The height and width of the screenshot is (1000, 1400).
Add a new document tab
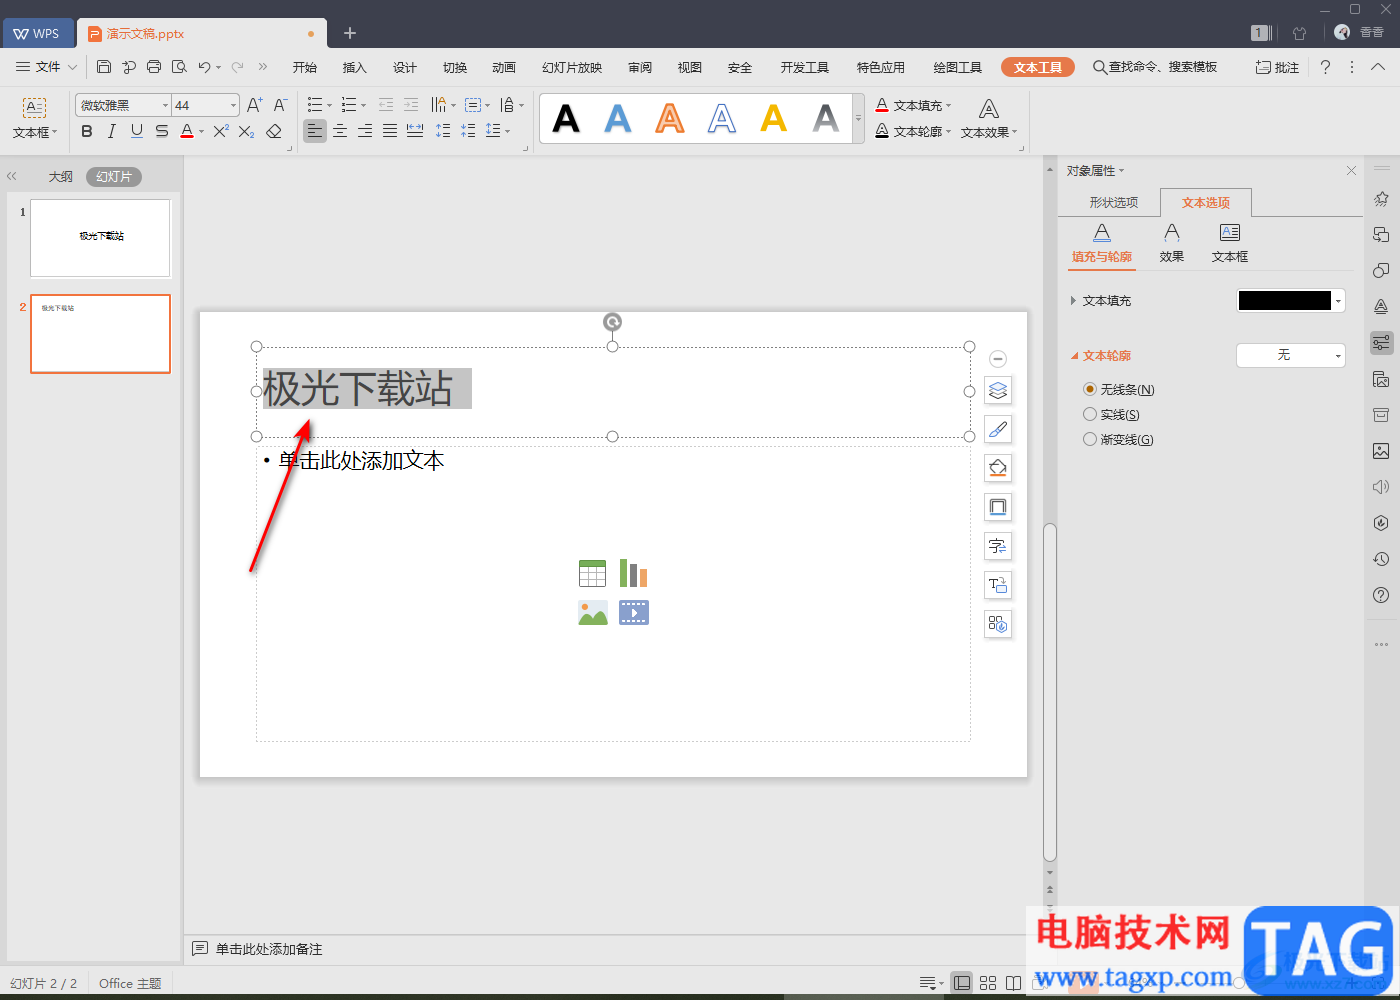point(350,33)
